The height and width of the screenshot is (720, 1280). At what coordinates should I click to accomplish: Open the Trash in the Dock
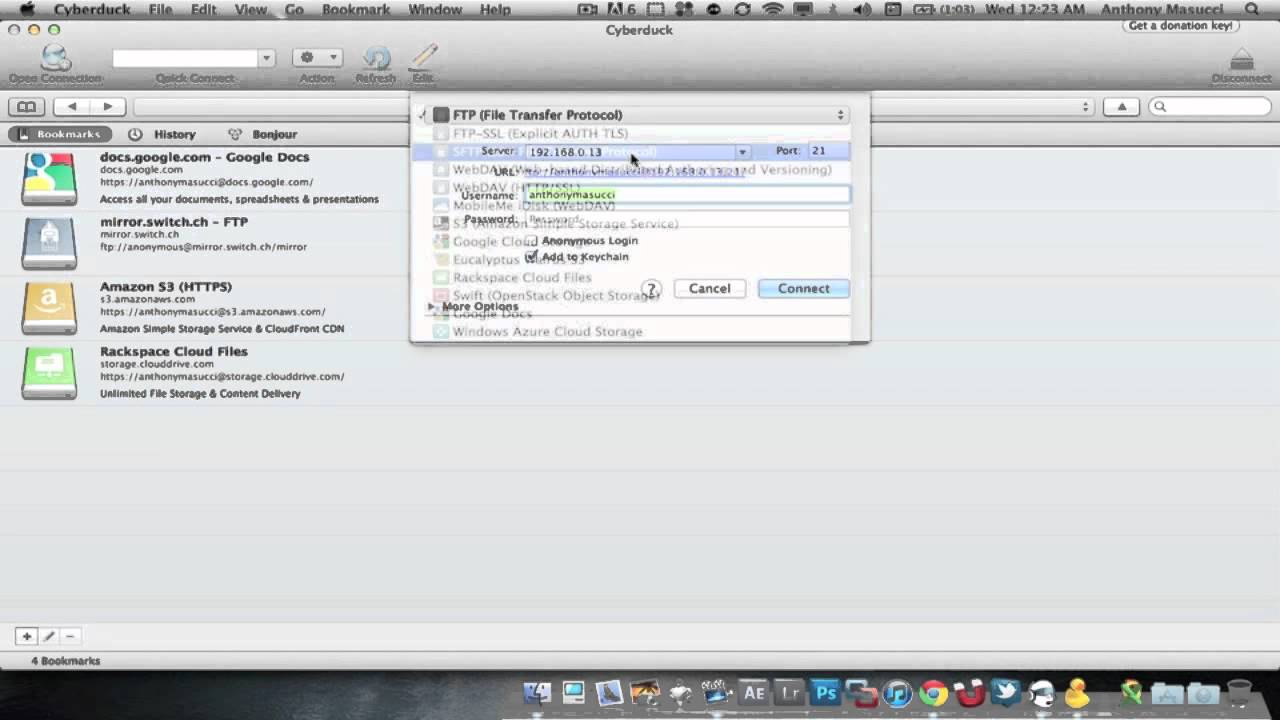pos(1239,692)
